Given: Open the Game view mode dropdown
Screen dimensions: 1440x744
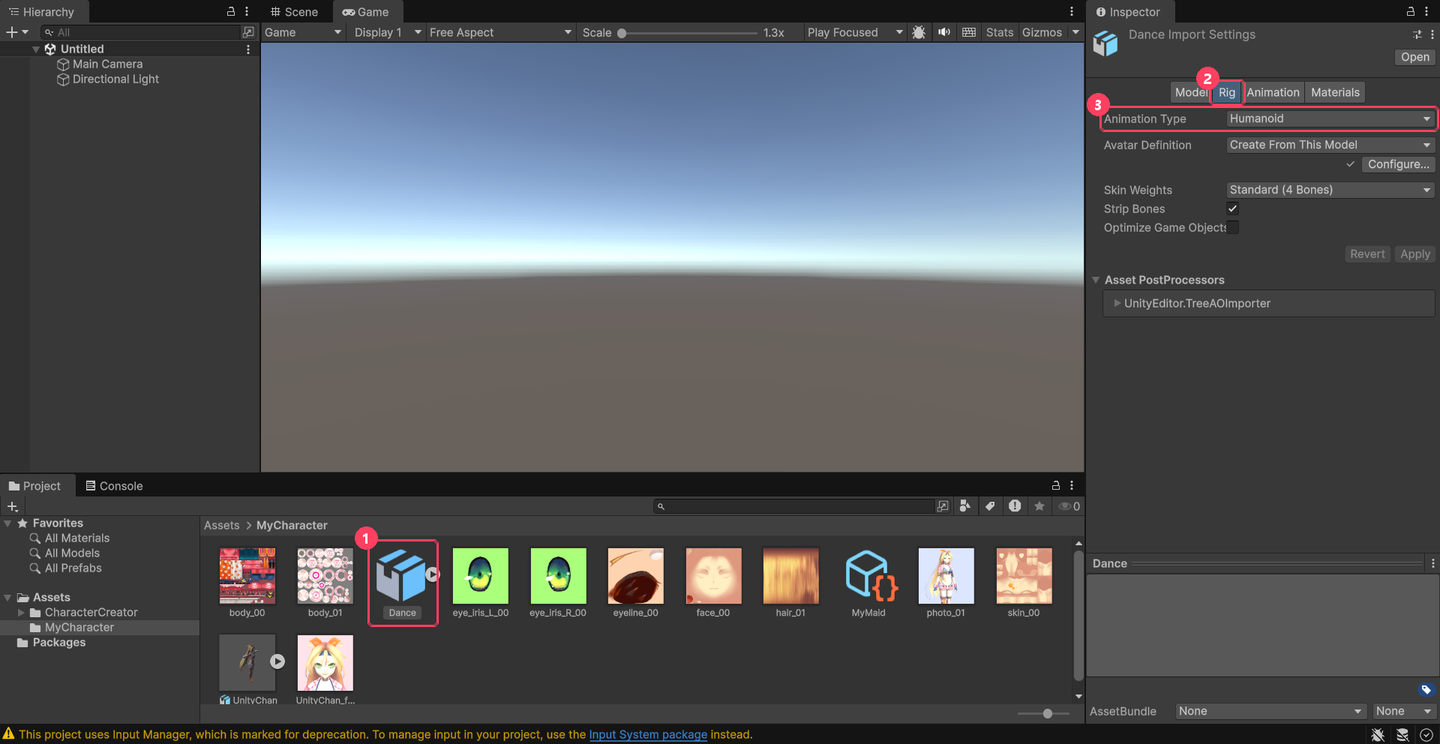Looking at the screenshot, I should click(x=303, y=32).
